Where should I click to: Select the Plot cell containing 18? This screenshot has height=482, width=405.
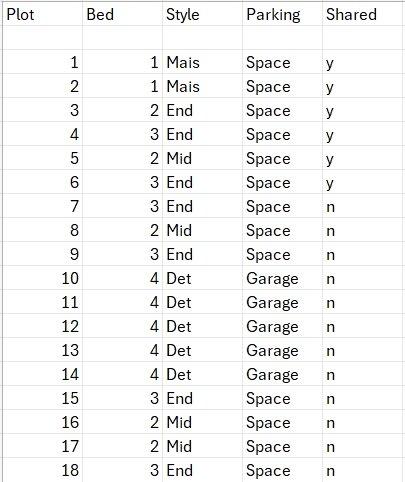[x=43, y=470]
